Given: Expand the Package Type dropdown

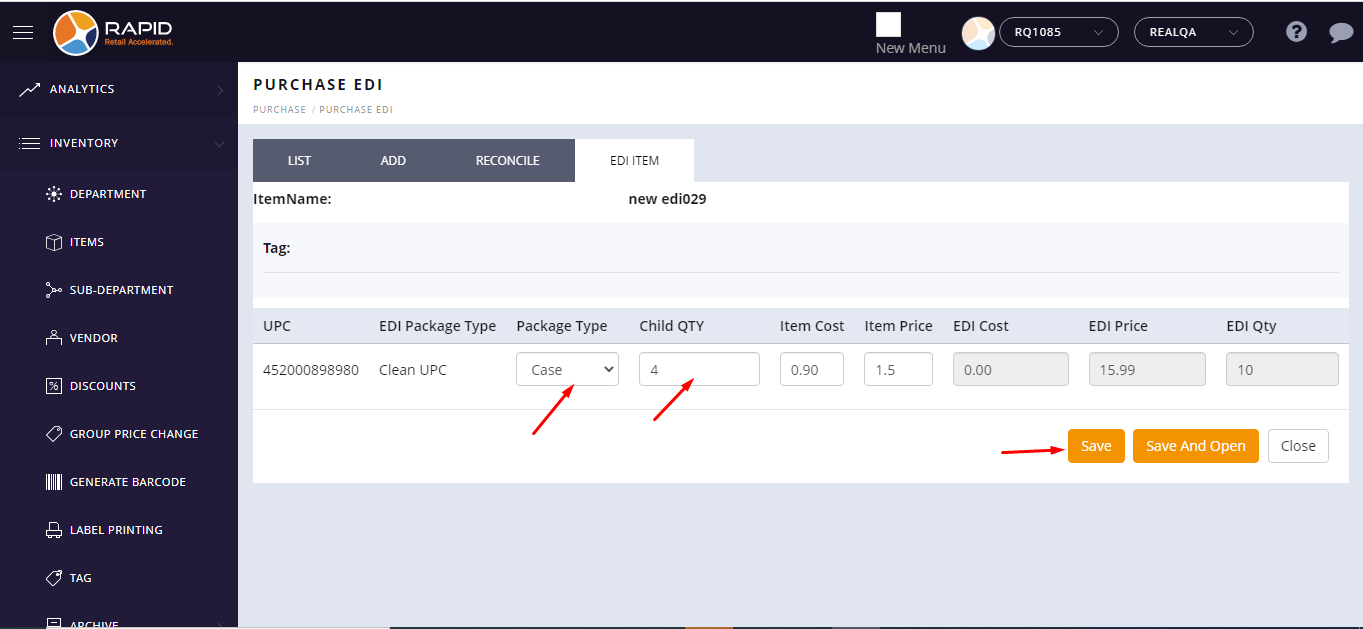Looking at the screenshot, I should click(x=567, y=369).
